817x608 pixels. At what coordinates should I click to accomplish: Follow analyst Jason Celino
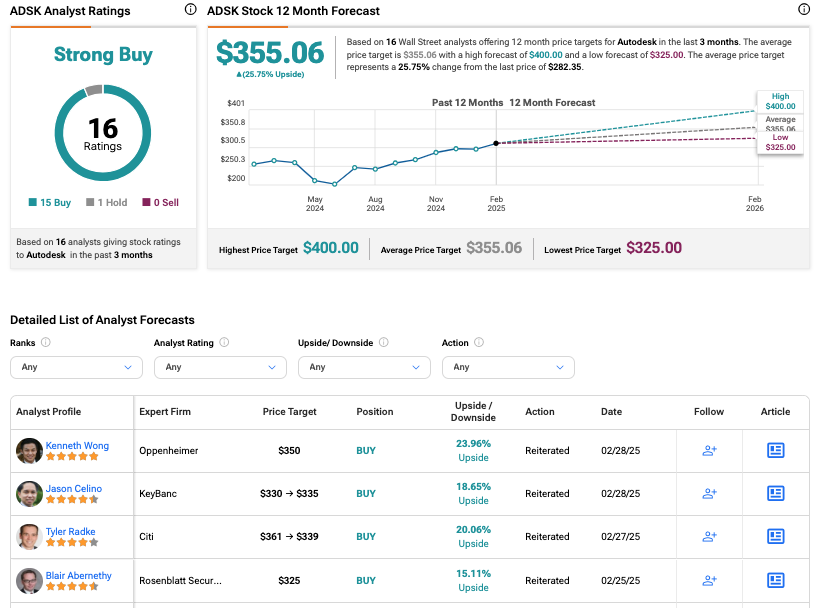pos(709,493)
